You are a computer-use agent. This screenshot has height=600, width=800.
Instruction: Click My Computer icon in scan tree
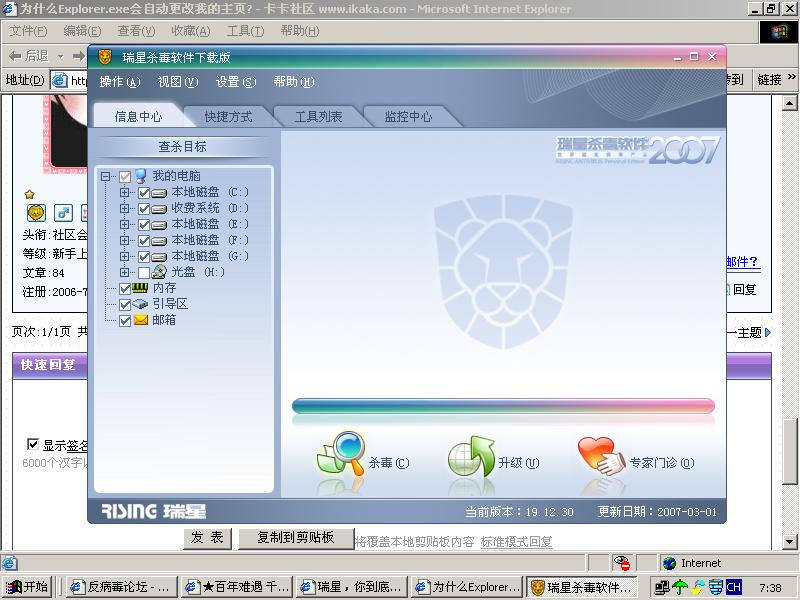pos(141,177)
